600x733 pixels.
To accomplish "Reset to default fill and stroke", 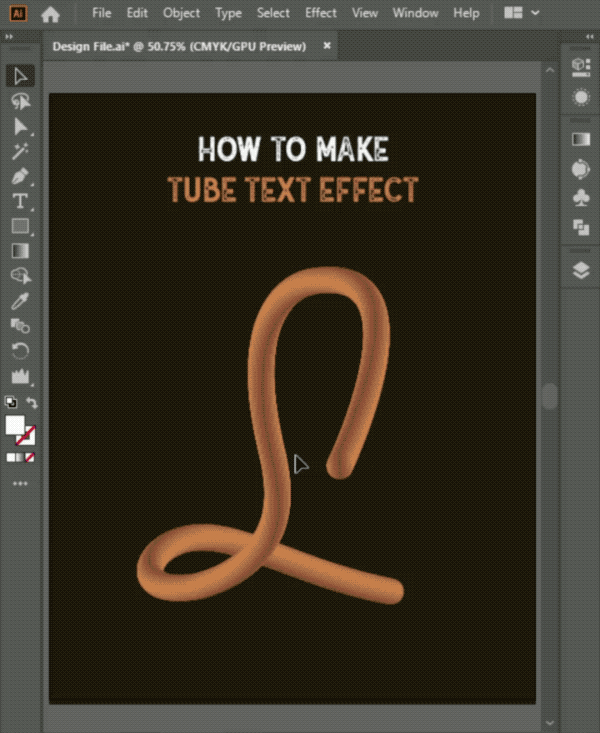I will pos(10,402).
